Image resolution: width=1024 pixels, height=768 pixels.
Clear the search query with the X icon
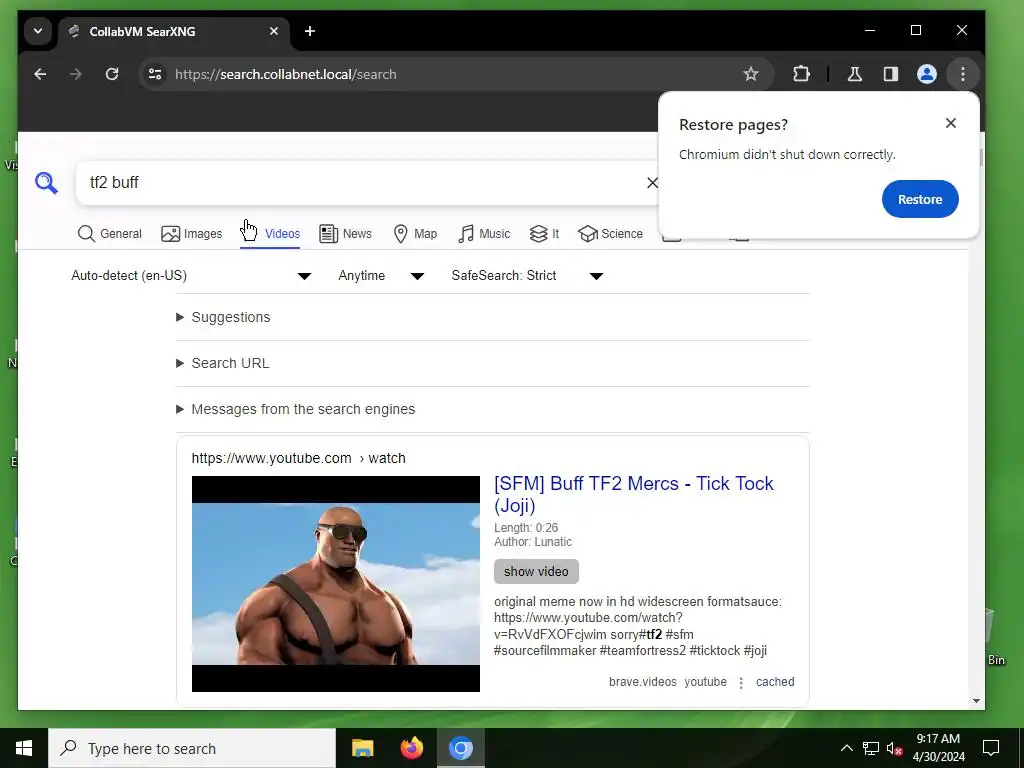652,183
